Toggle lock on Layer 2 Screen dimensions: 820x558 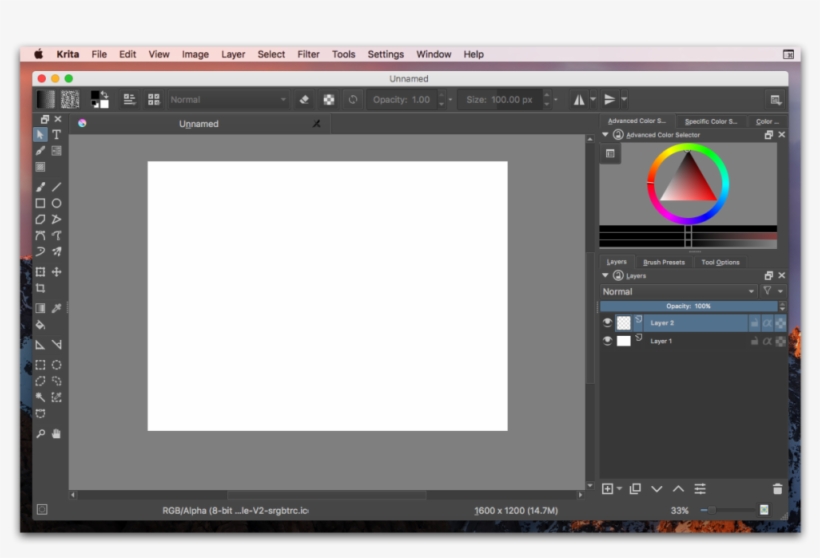755,323
